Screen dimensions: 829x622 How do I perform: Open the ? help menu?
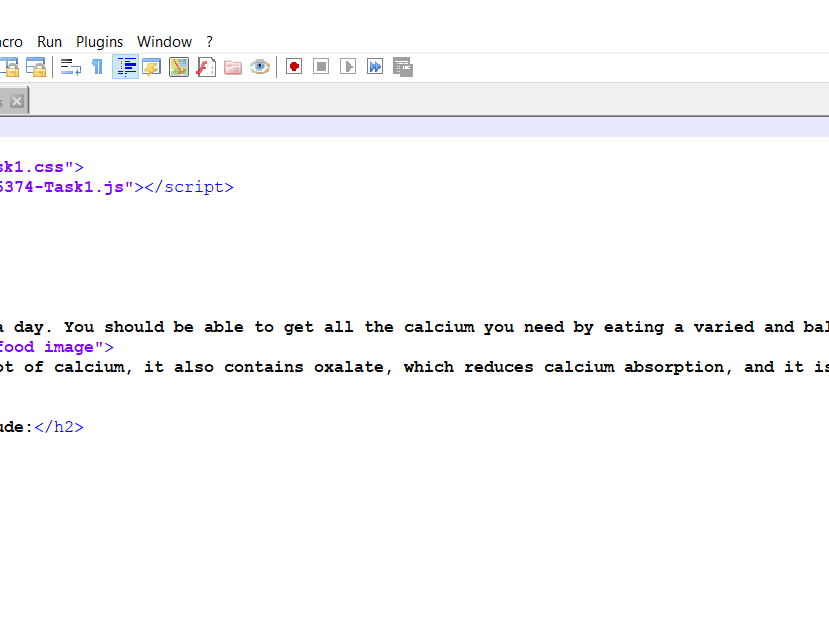pyautogui.click(x=209, y=42)
